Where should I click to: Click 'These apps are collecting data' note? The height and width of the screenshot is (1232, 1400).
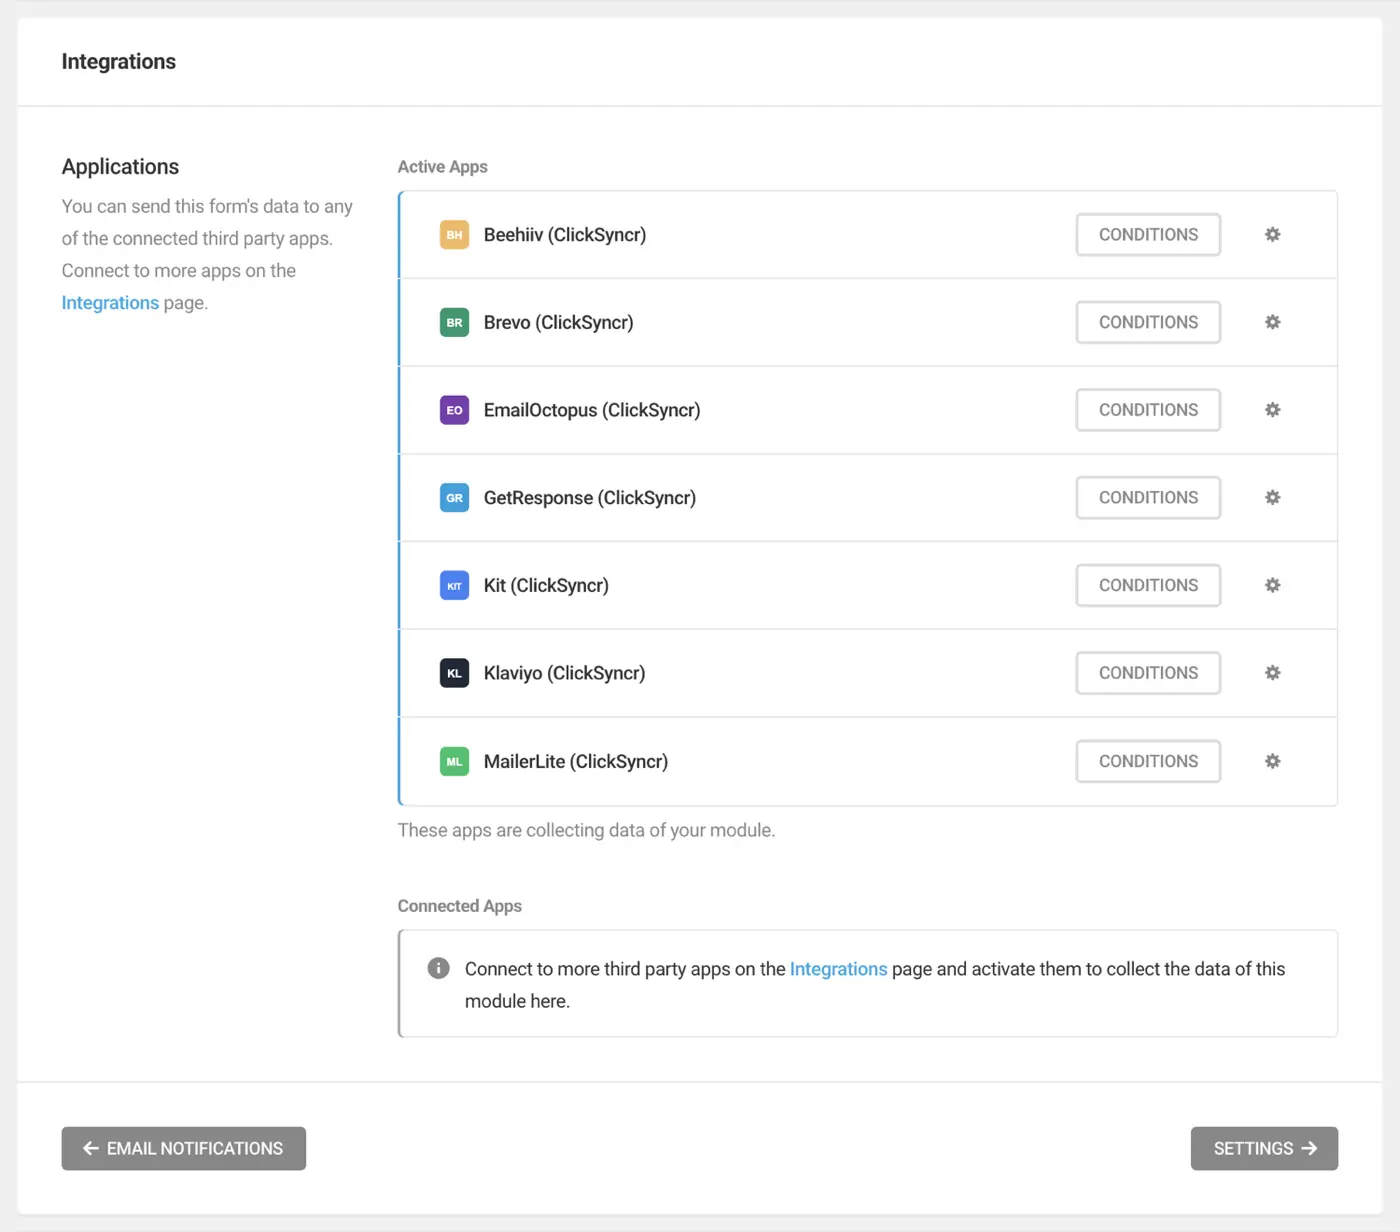click(x=586, y=830)
